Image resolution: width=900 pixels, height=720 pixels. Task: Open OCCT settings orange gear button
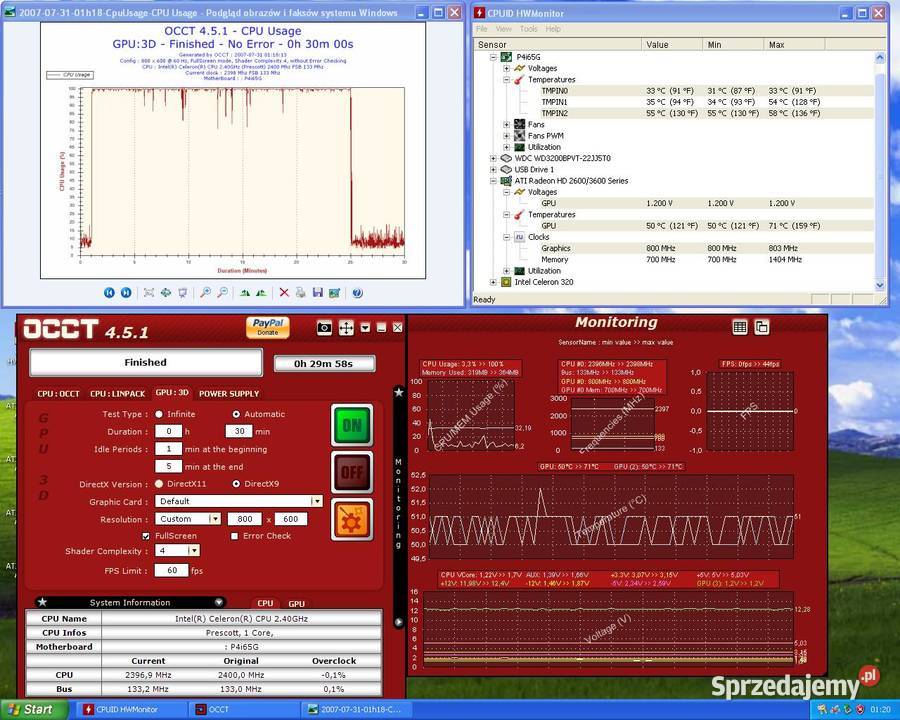pyautogui.click(x=352, y=520)
